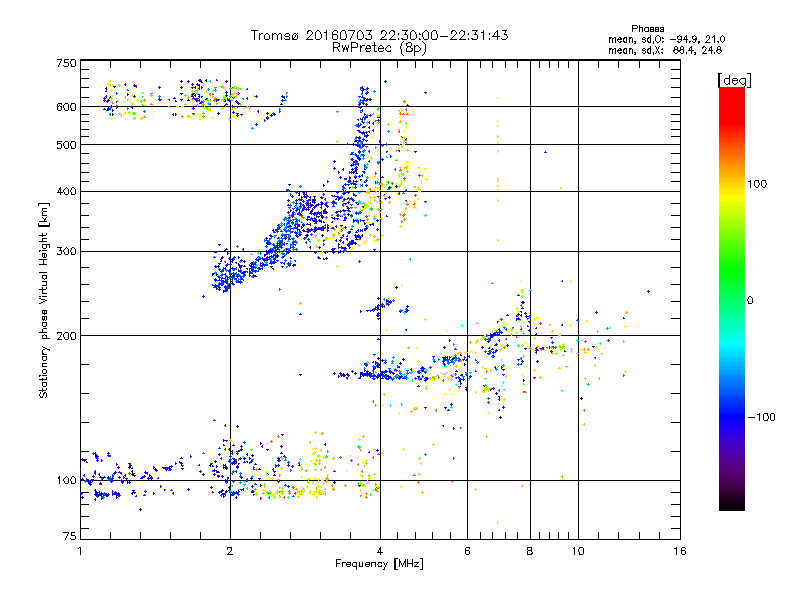Click the y-axis tick label '600'
The width and height of the screenshot is (800, 600).
click(66, 107)
